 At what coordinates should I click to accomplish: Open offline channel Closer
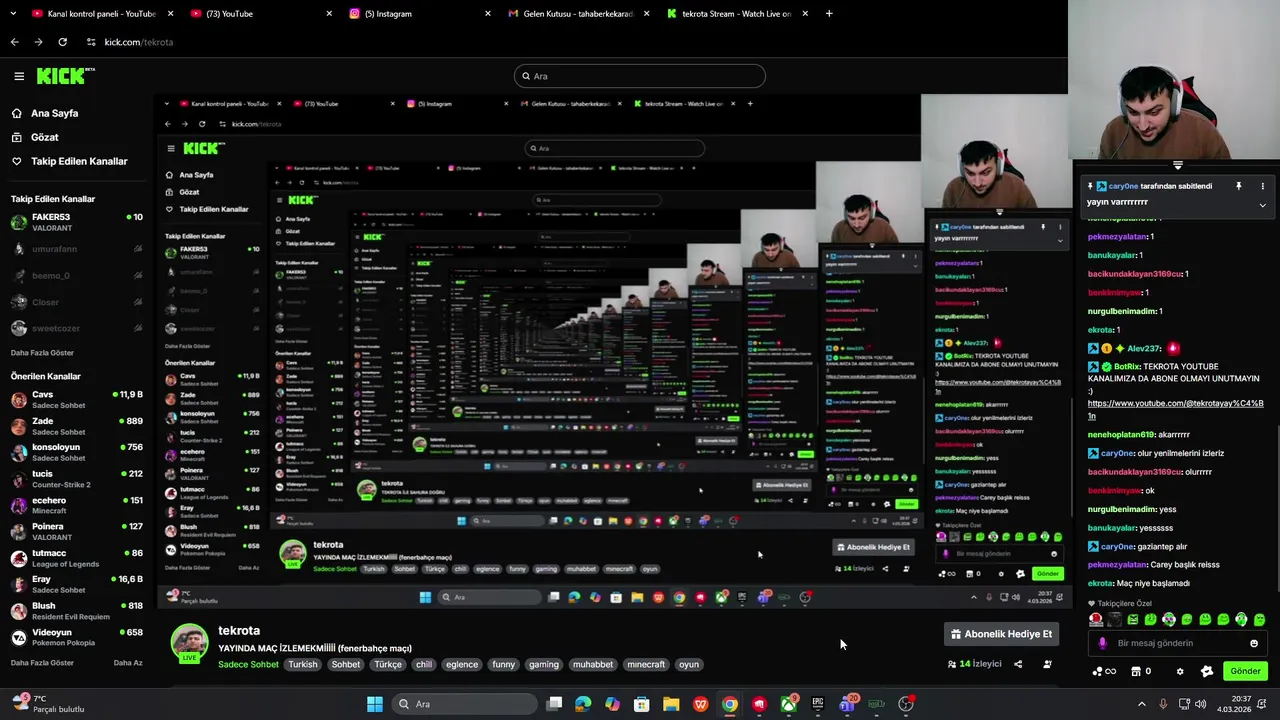(76, 302)
